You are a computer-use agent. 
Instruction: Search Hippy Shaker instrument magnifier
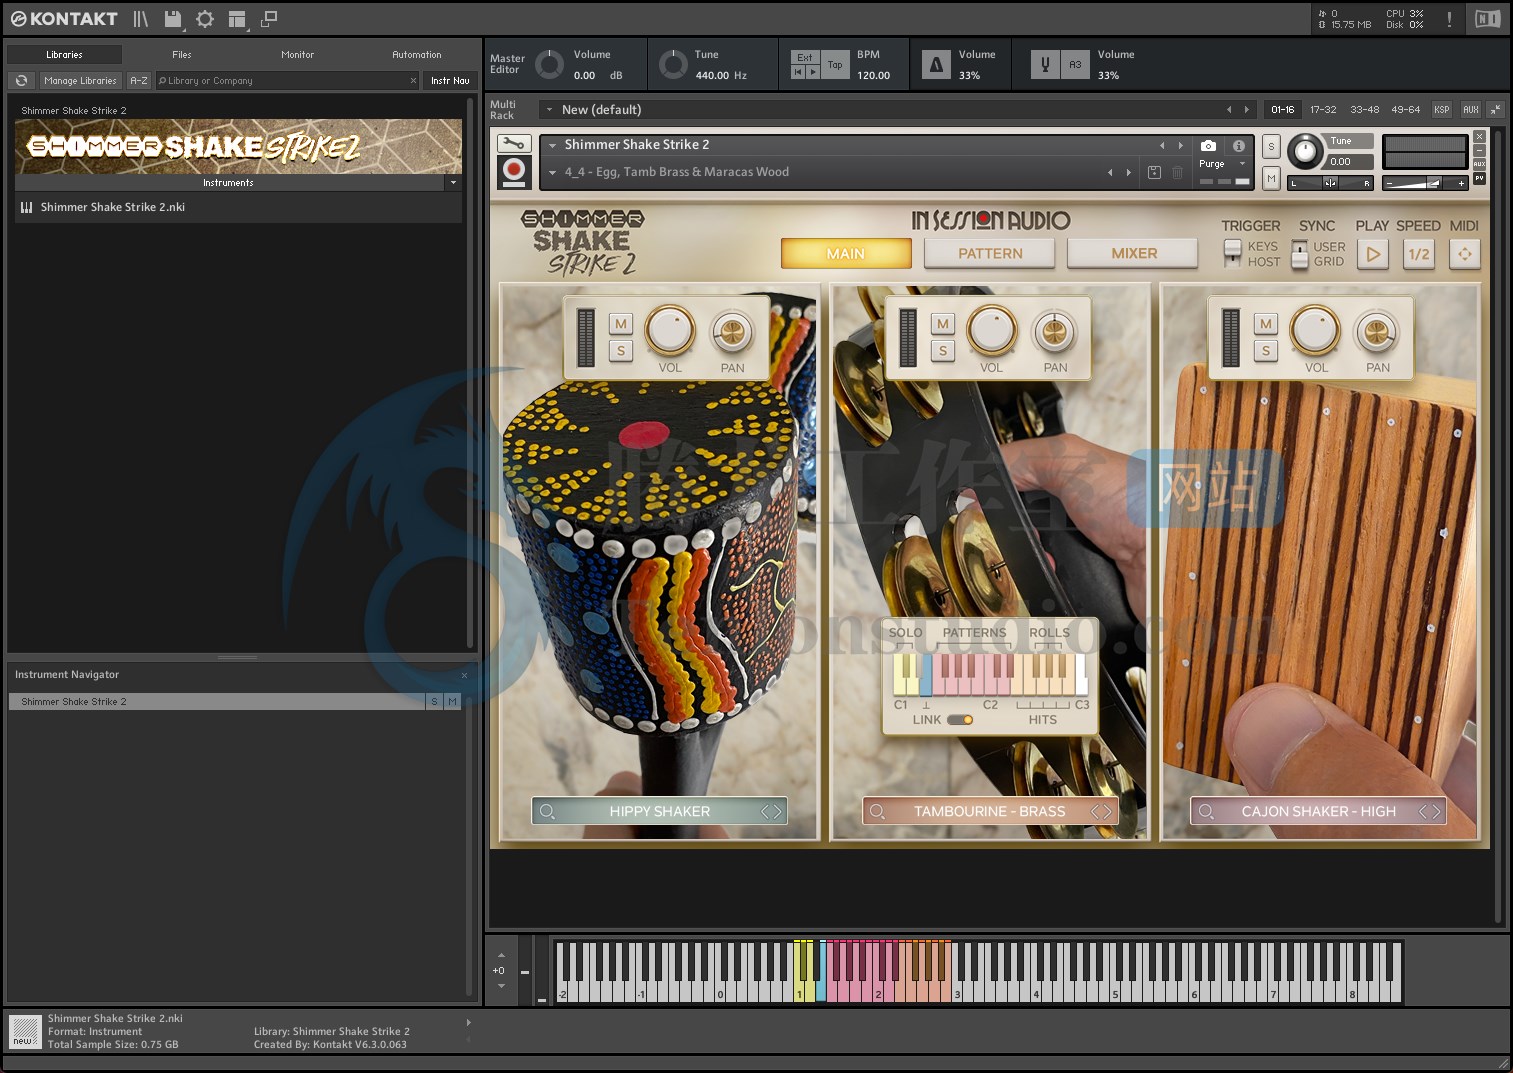click(x=547, y=811)
